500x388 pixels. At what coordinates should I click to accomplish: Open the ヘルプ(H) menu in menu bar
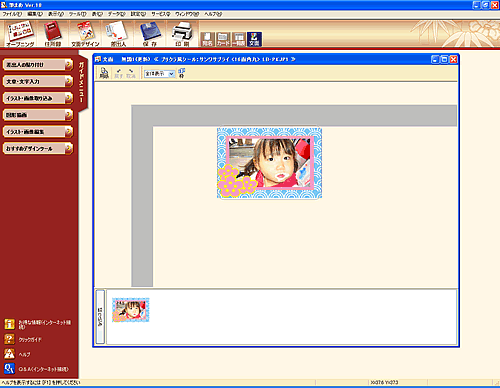pos(213,14)
